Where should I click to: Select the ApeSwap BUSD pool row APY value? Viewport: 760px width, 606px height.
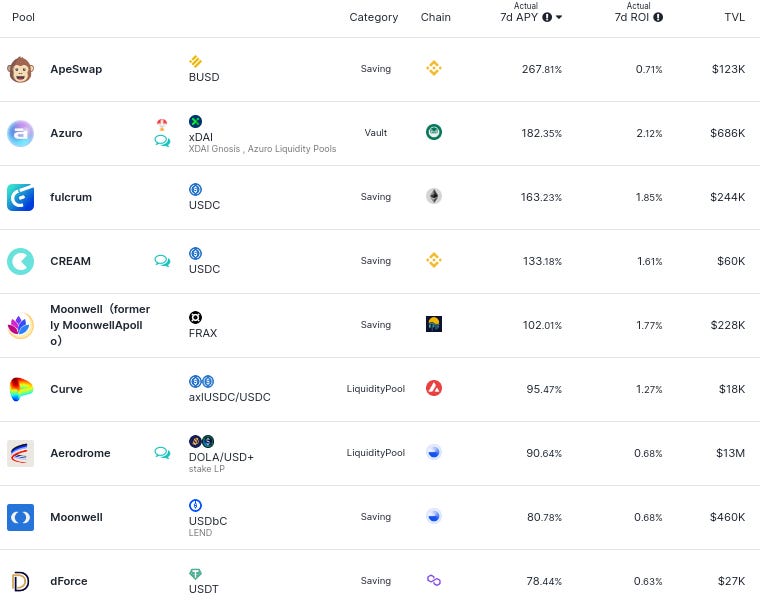(541, 69)
